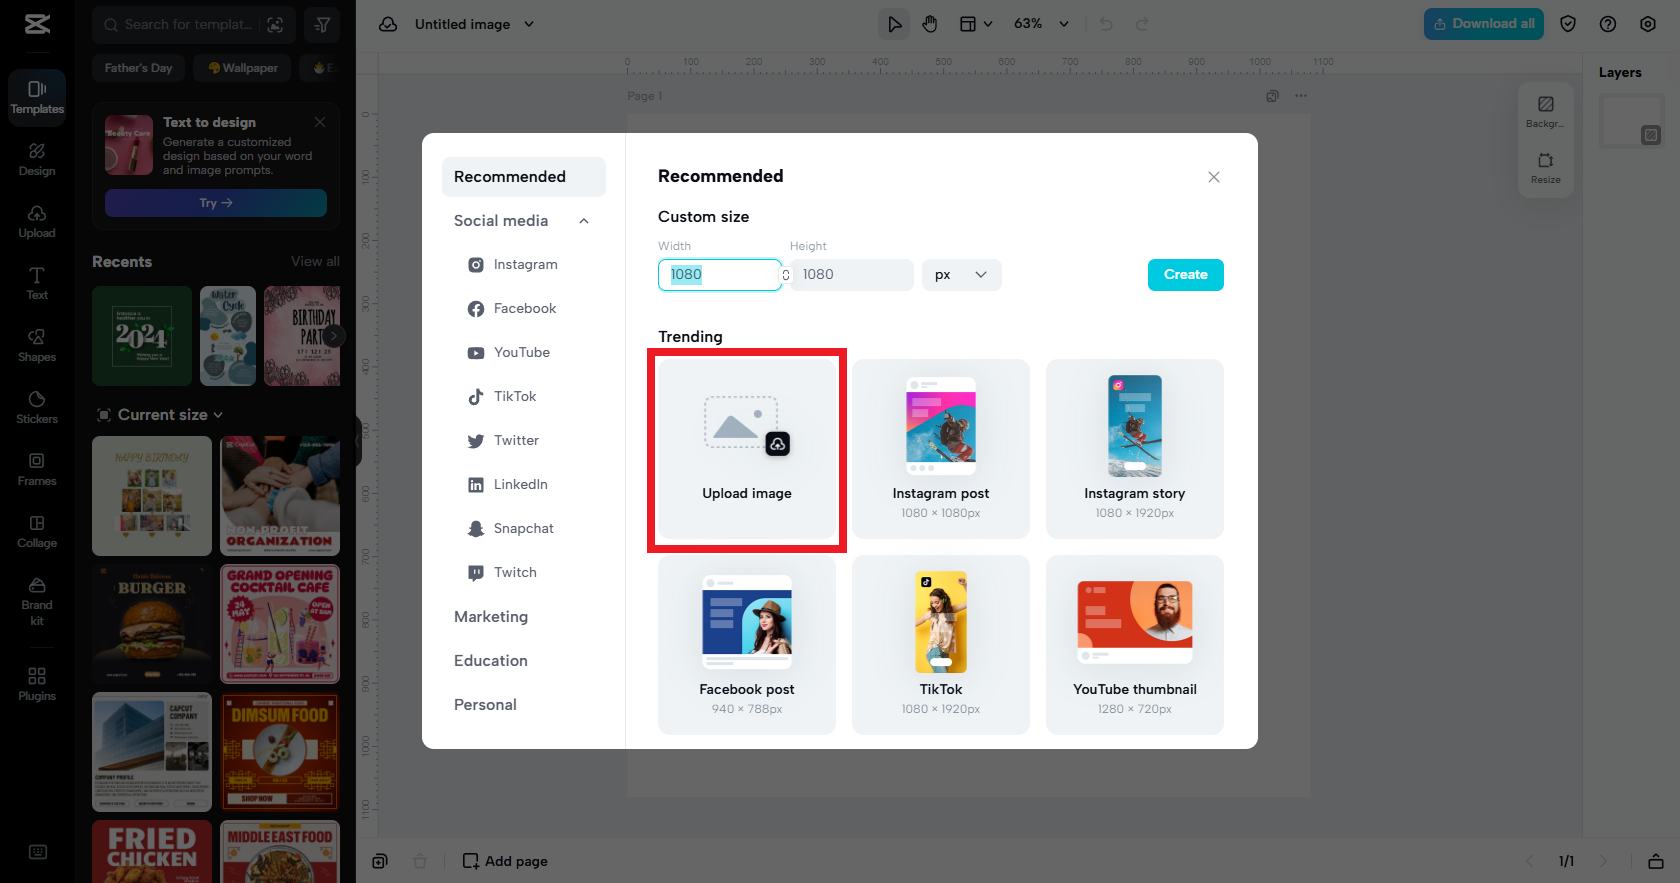This screenshot has width=1680, height=883.
Task: Click the Width input field
Action: coord(719,275)
